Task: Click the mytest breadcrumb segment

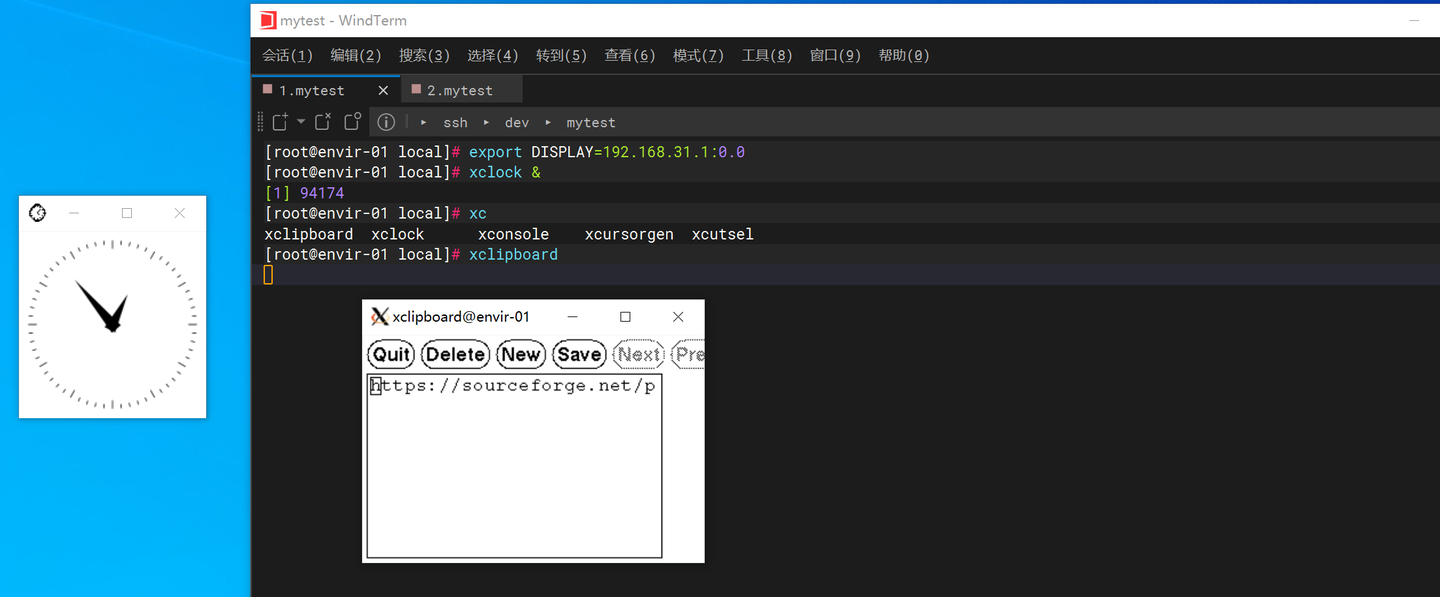Action: 591,122
